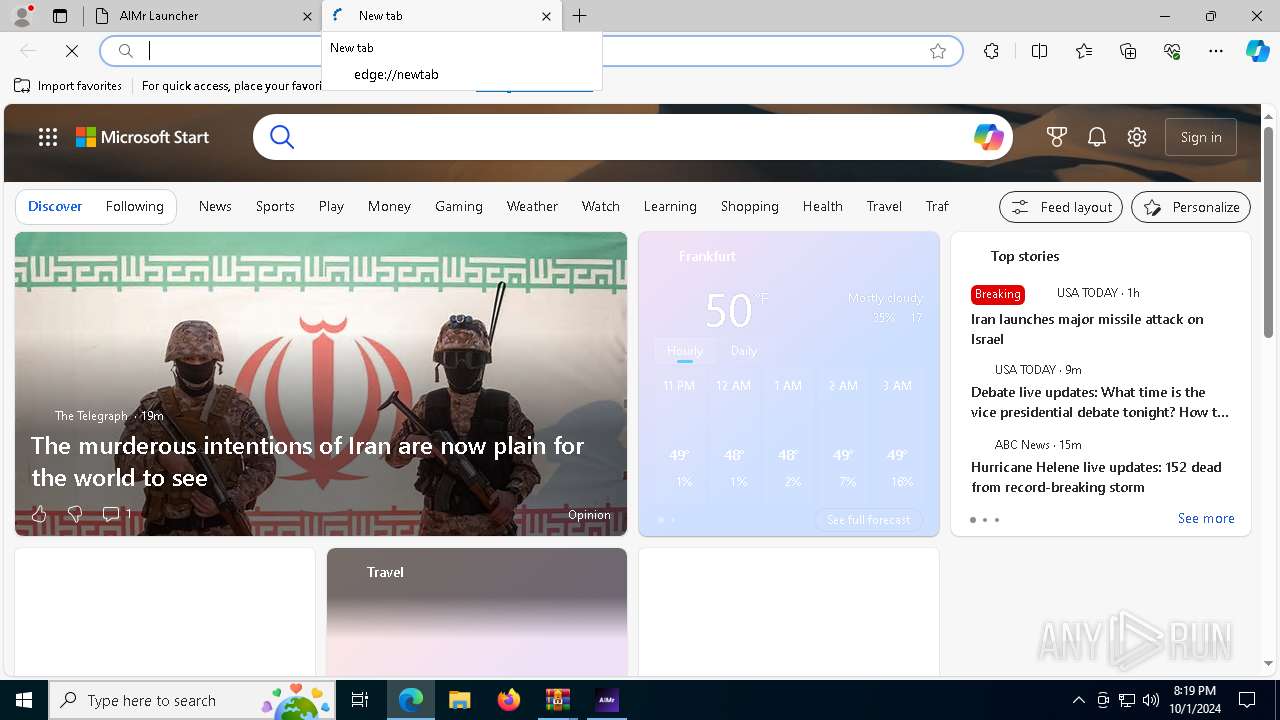Open page settings gear icon

(1137, 137)
